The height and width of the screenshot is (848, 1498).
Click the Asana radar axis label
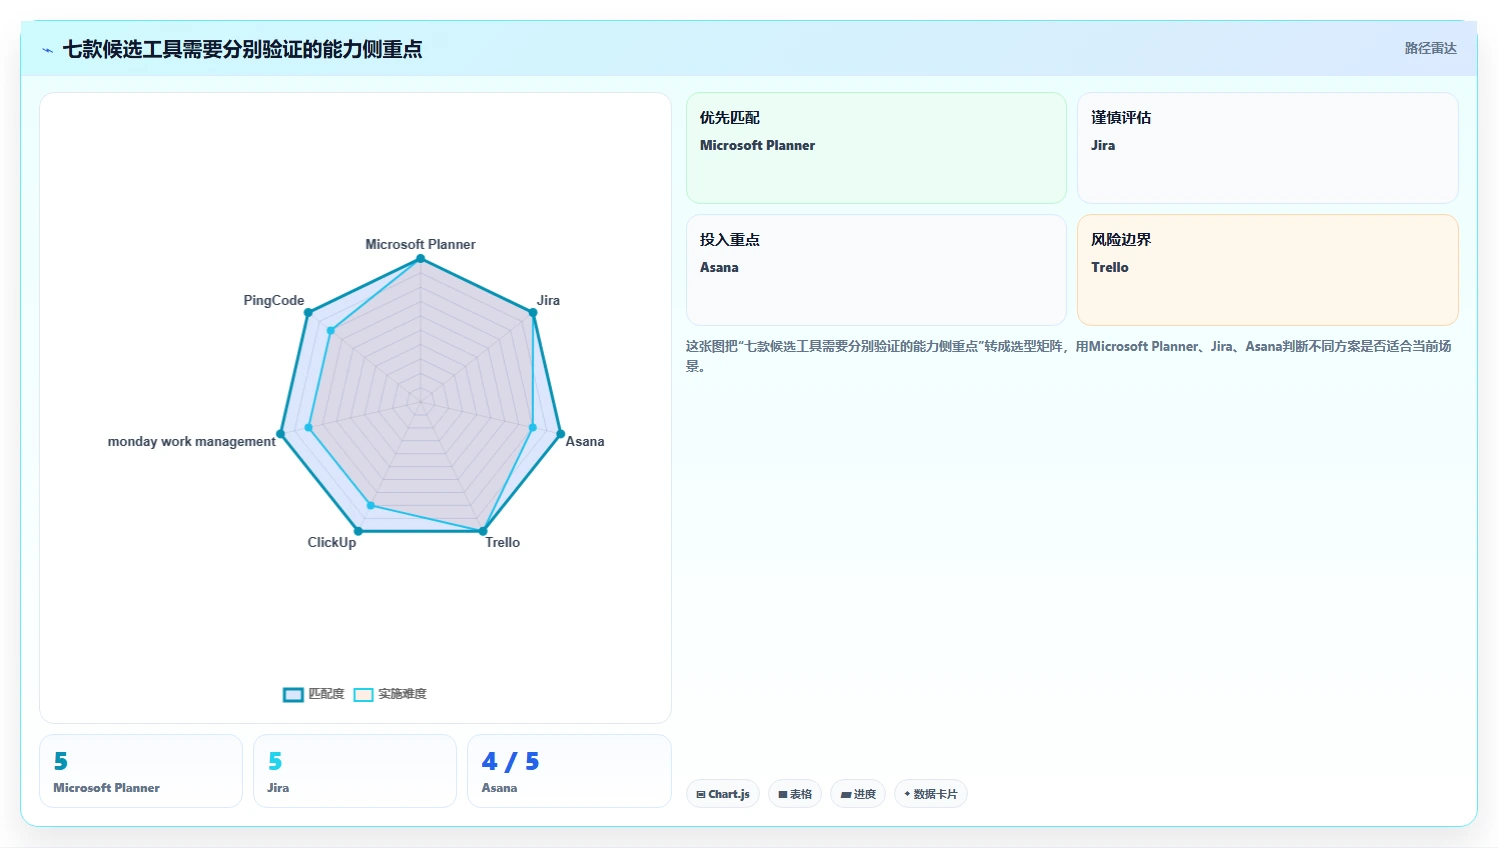585,441
